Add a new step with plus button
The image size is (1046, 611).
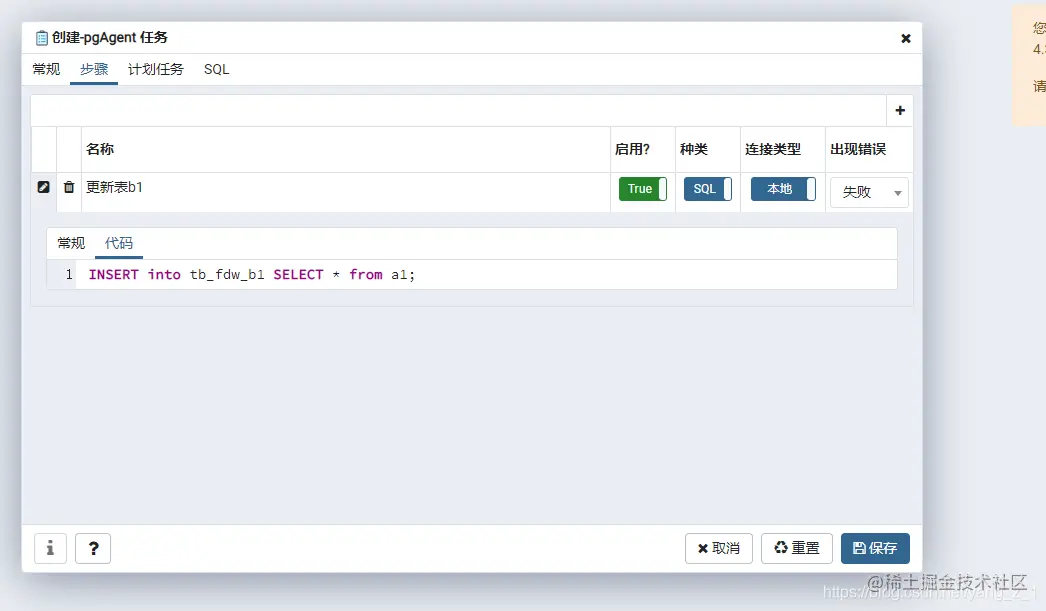coord(900,111)
